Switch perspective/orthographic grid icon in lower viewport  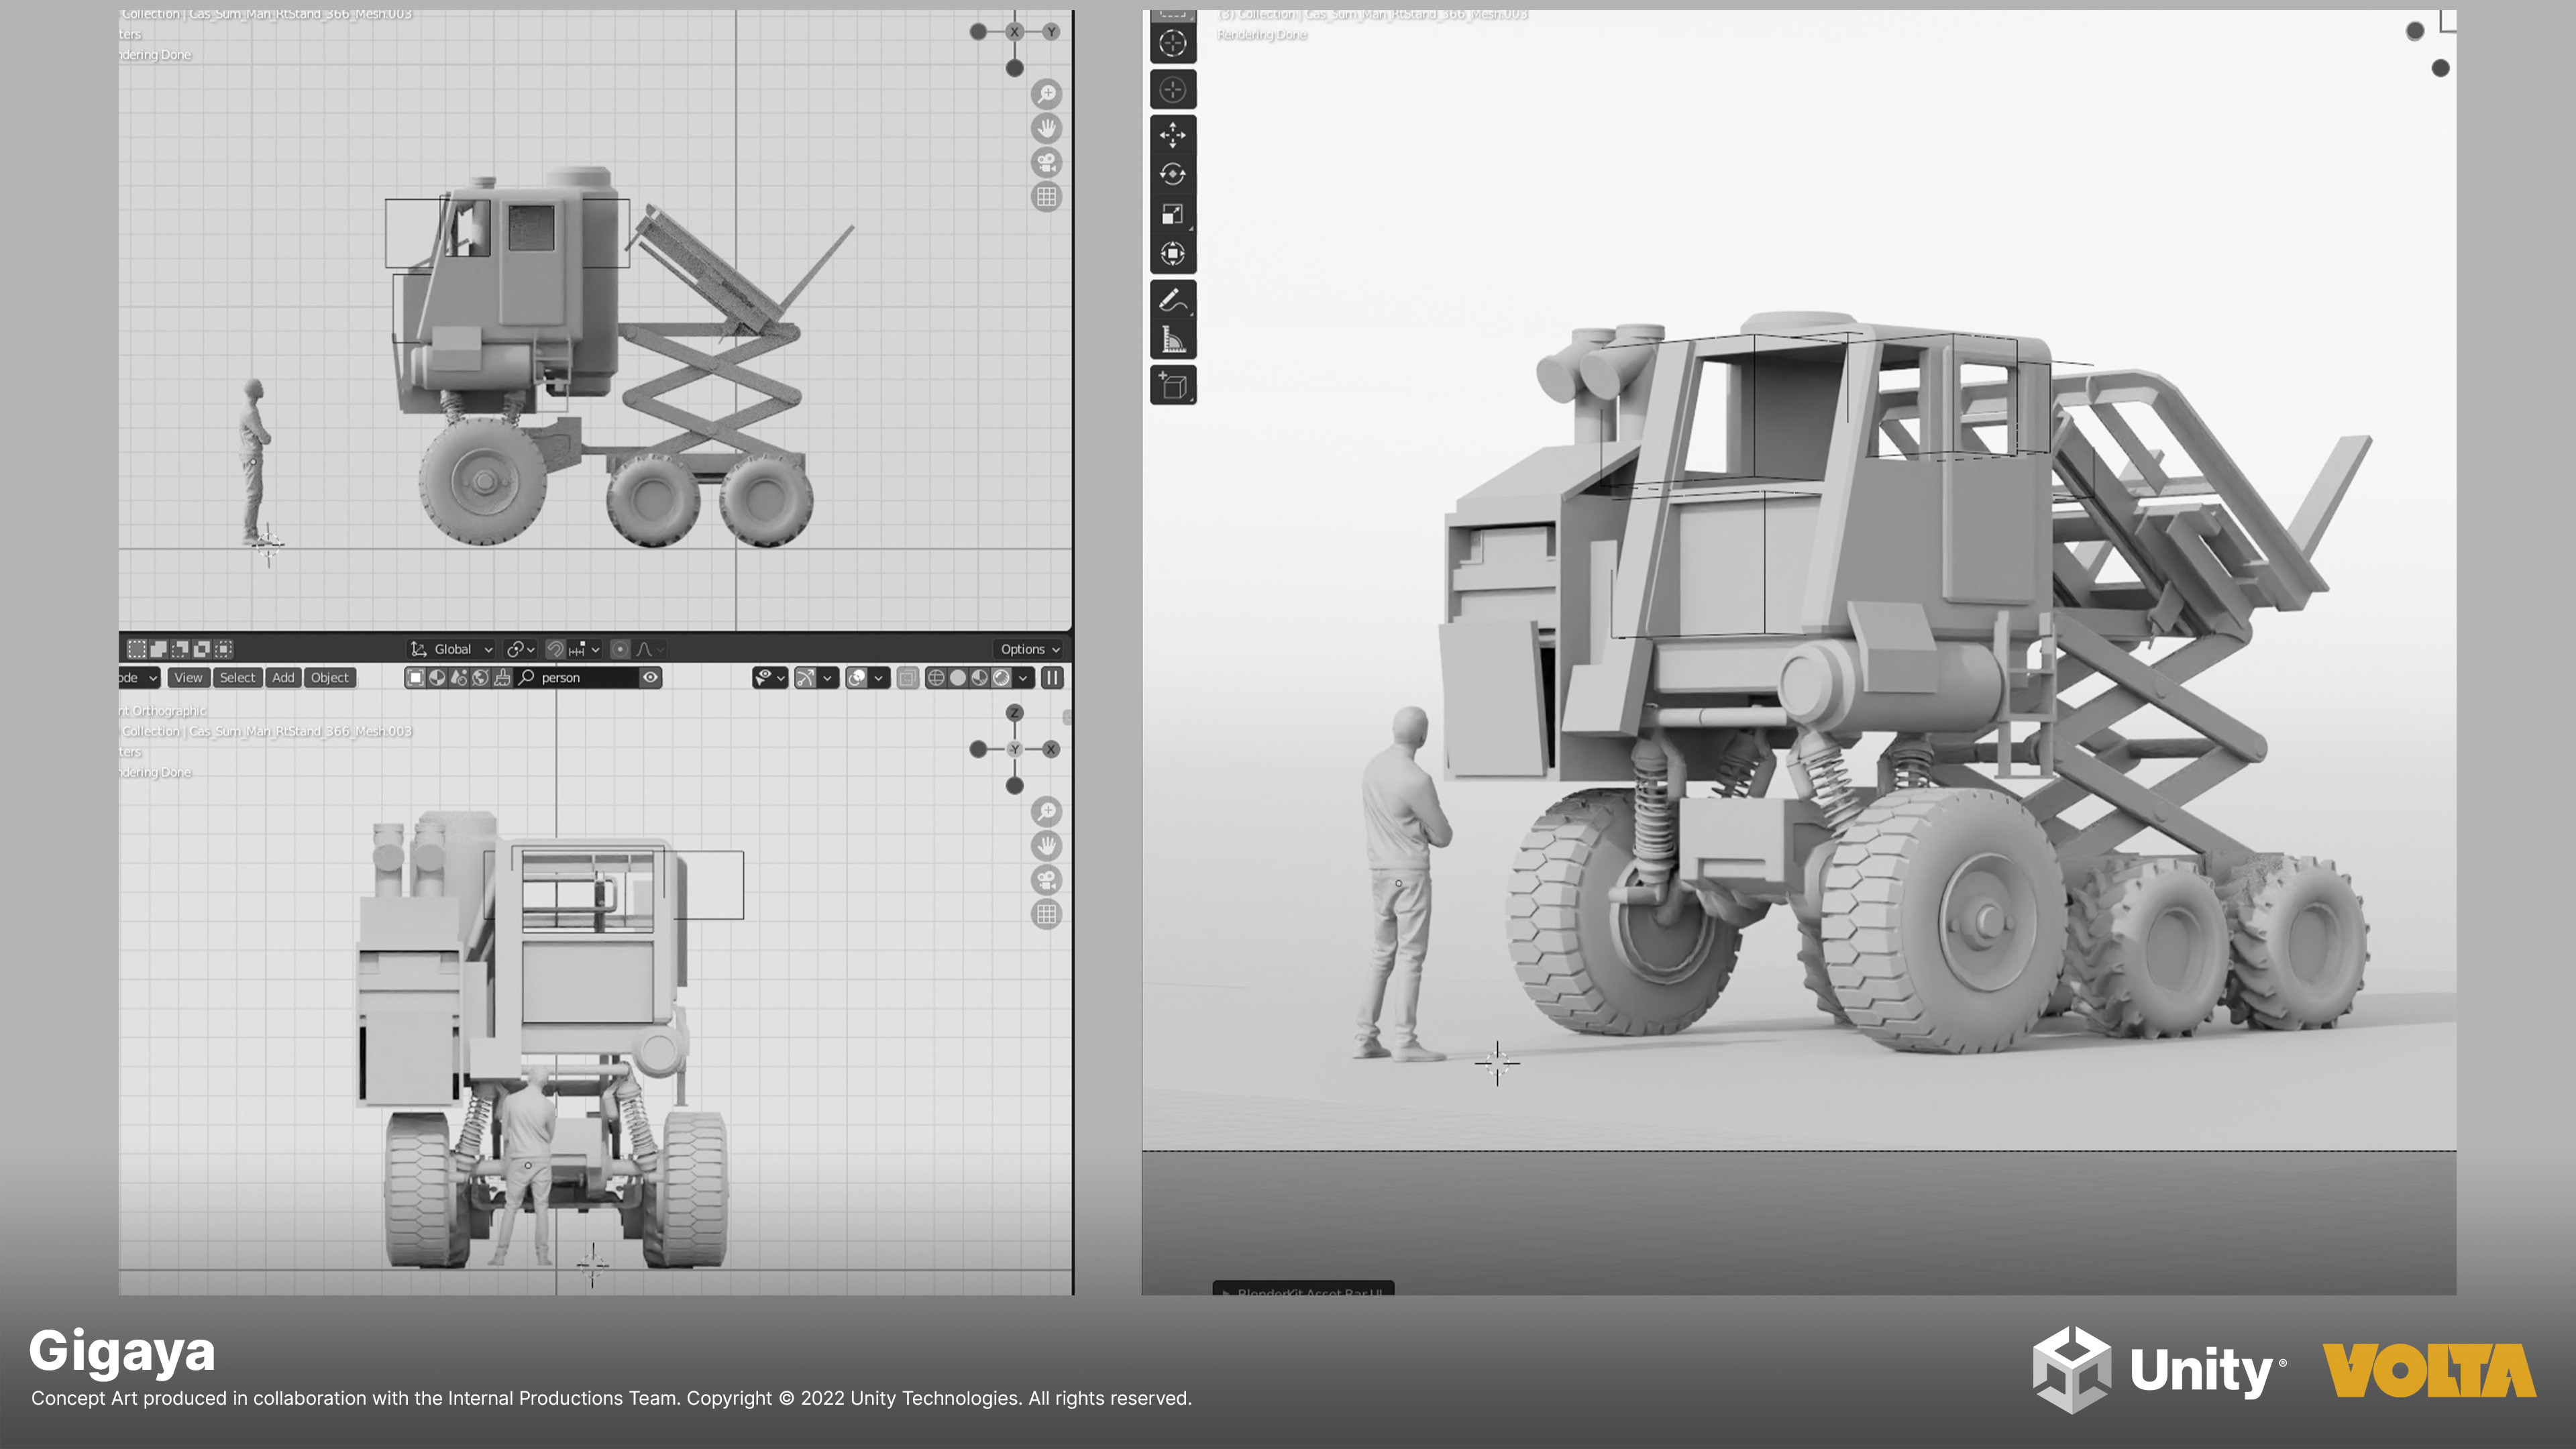pos(1046,914)
